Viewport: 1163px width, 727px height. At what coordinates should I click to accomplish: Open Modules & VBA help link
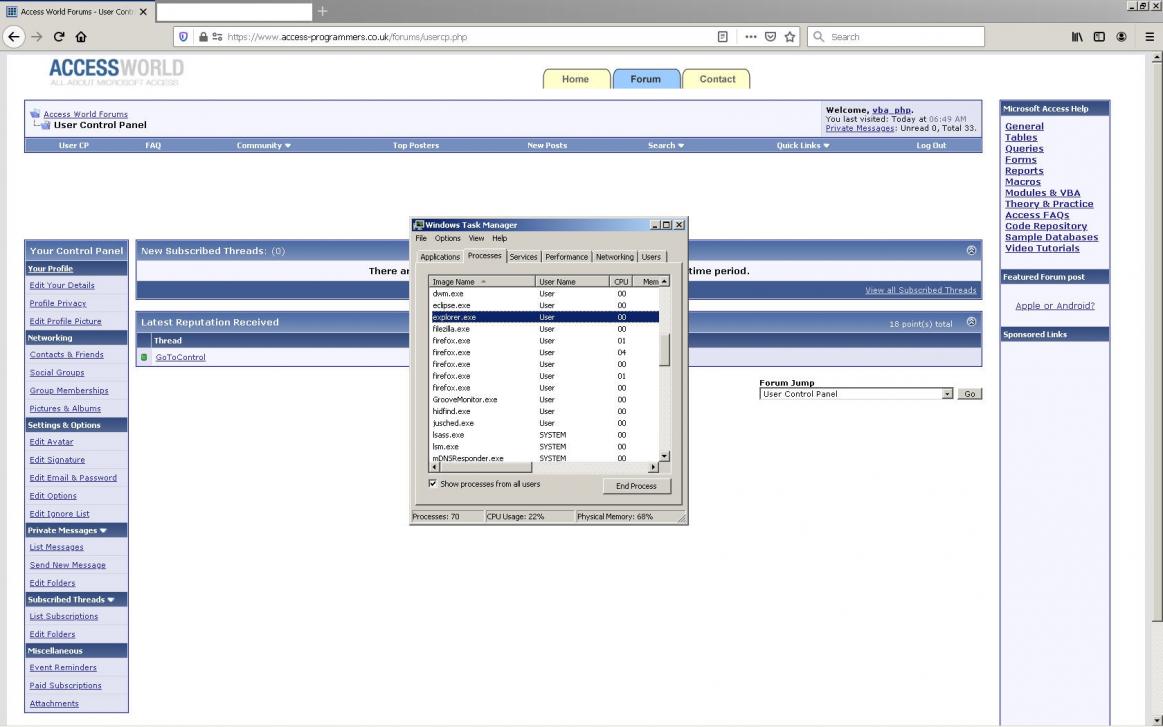[x=1042, y=193]
